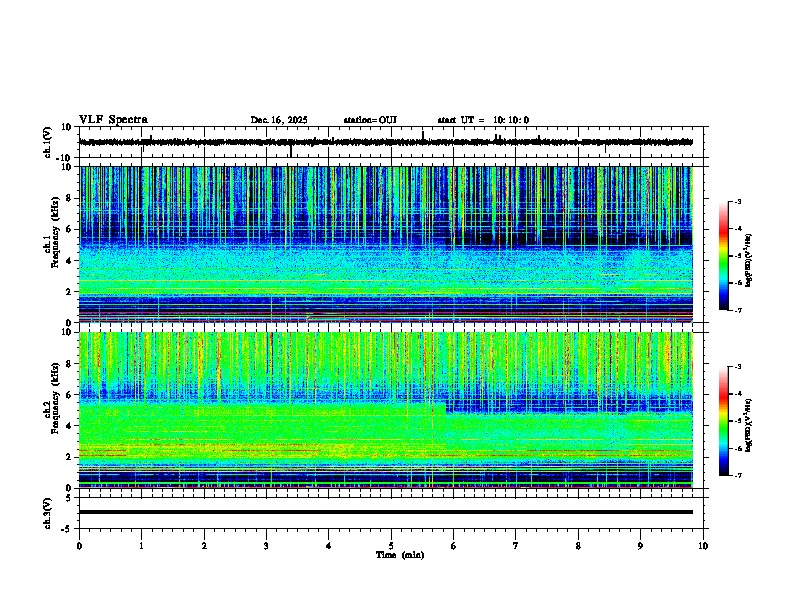Click time axis tick label "4"
The width and height of the screenshot is (792, 612).
point(329,546)
